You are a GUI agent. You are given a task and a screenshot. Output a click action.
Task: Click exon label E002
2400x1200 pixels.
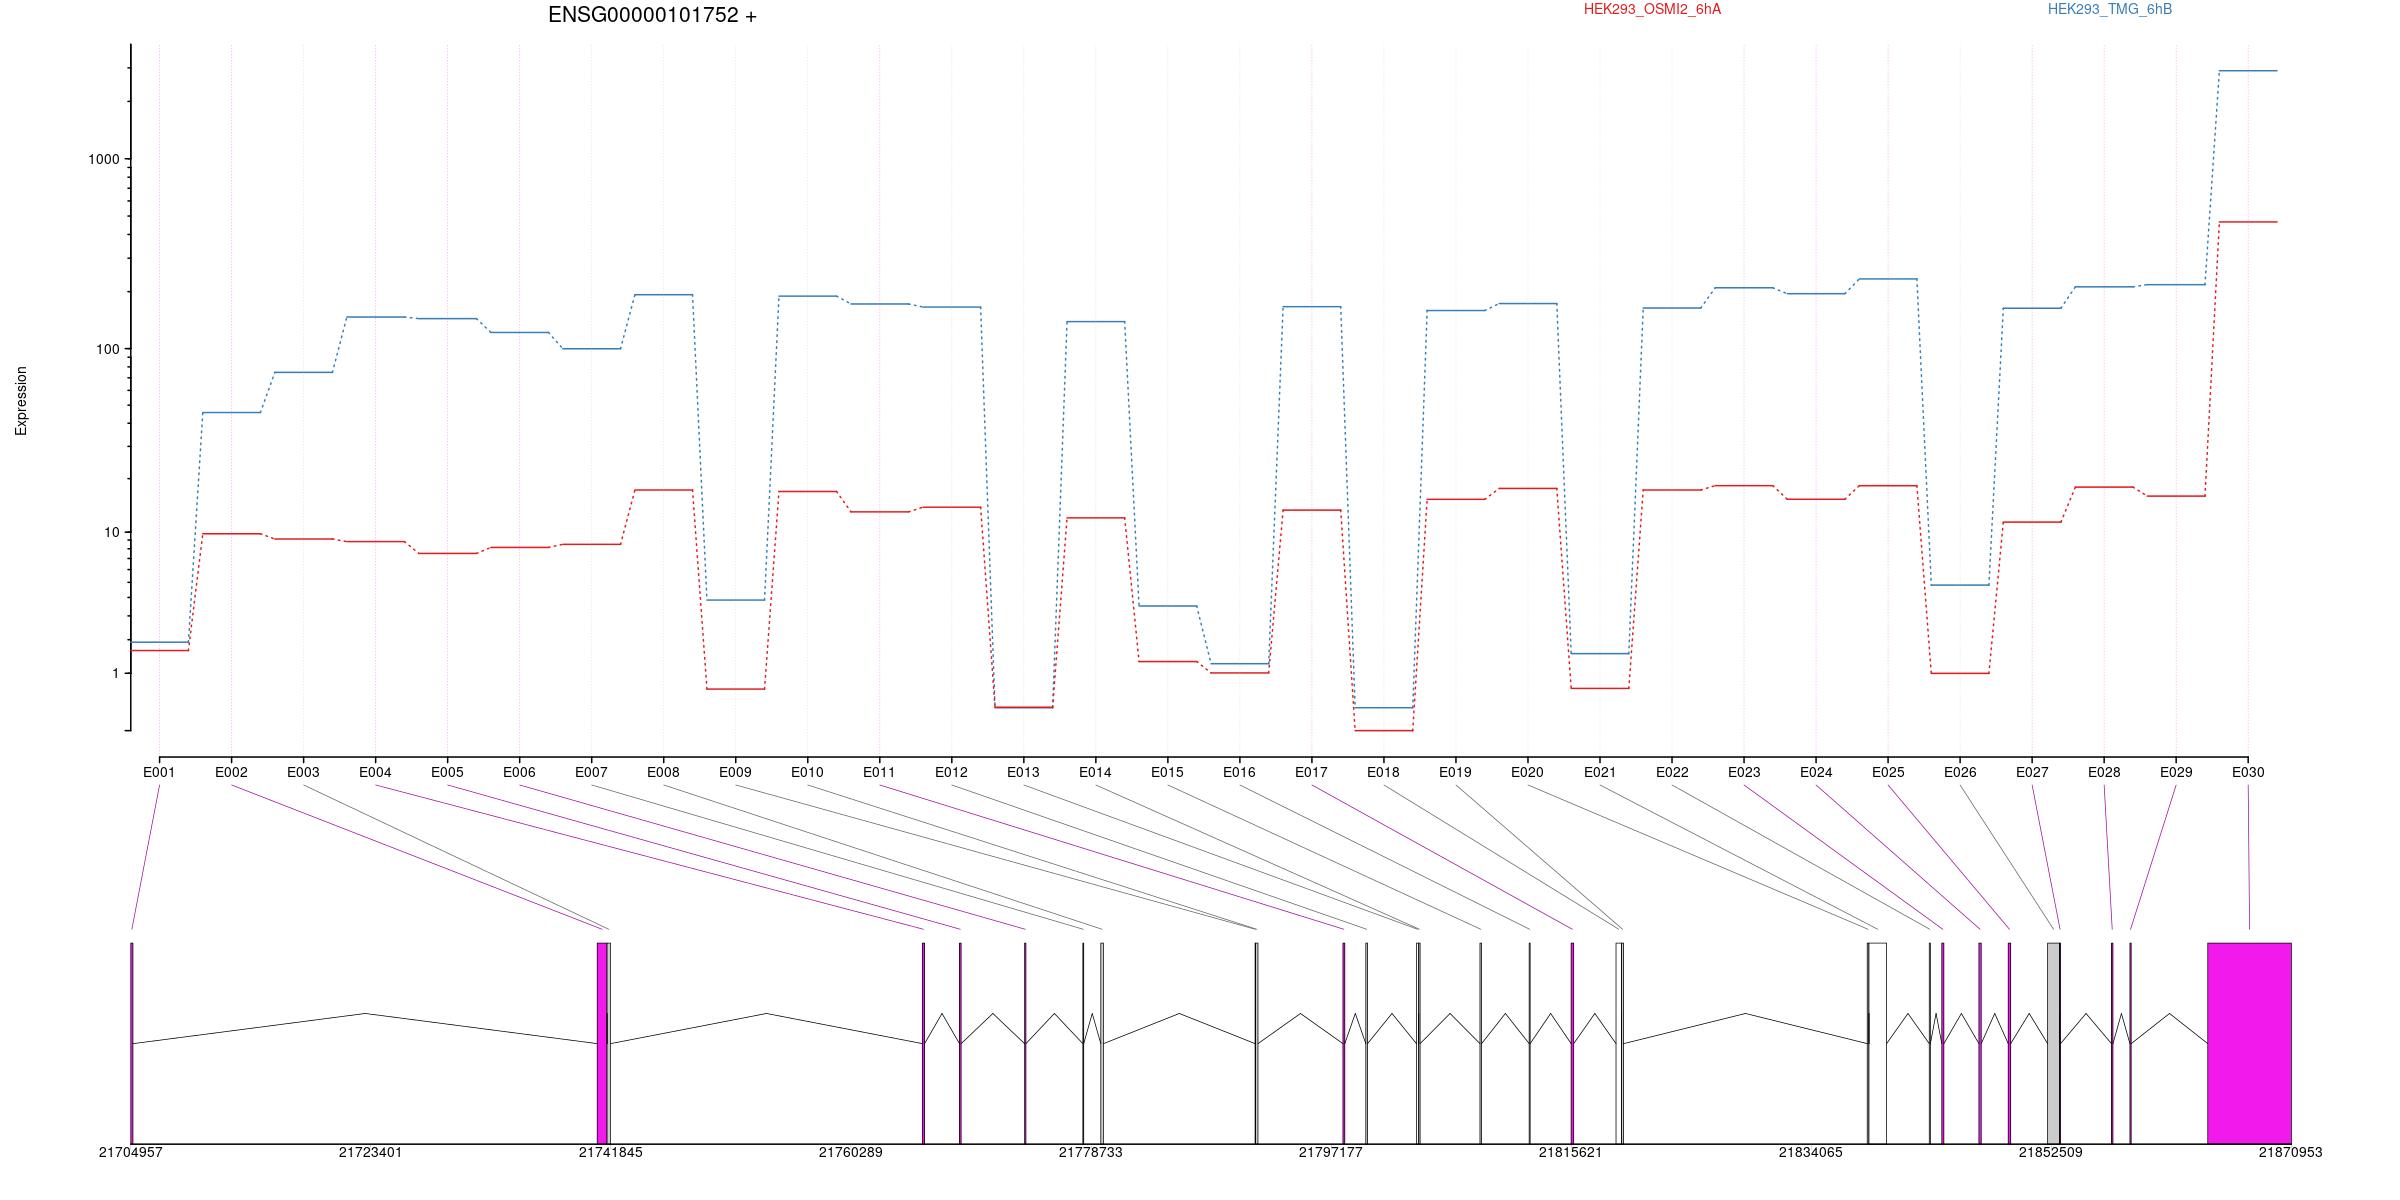231,772
